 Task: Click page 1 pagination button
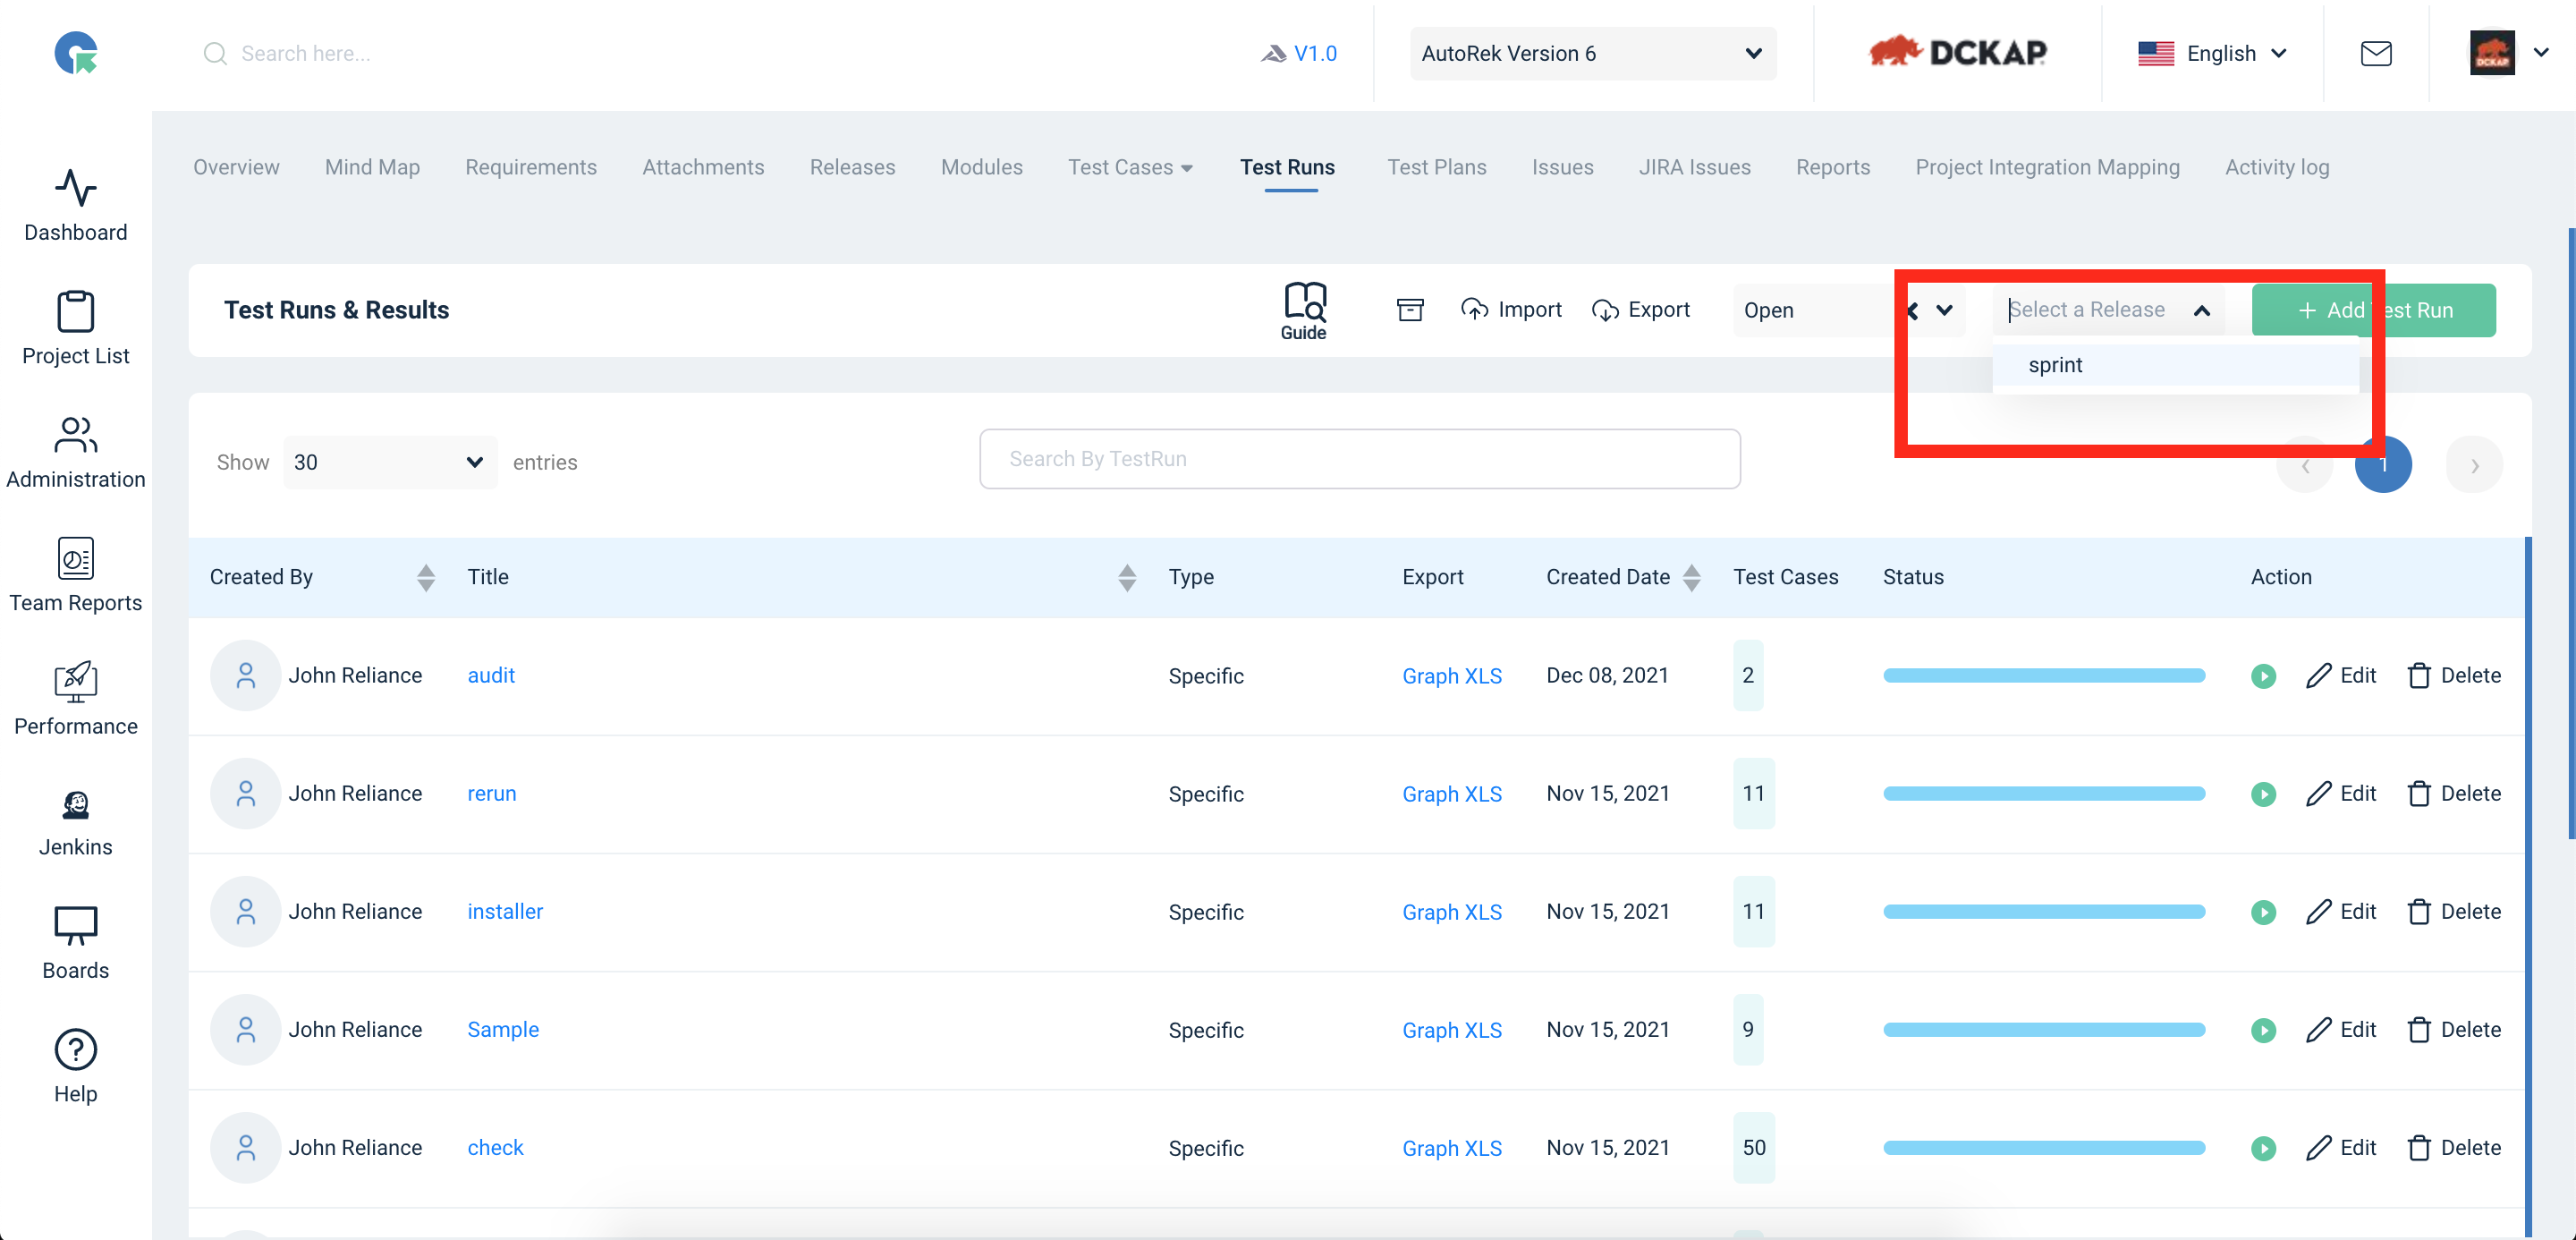tap(2384, 465)
